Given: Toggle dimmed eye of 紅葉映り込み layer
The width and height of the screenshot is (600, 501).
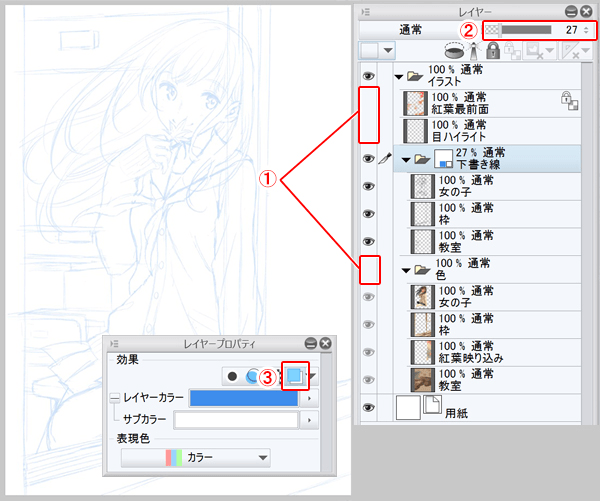Looking at the screenshot, I should (368, 352).
